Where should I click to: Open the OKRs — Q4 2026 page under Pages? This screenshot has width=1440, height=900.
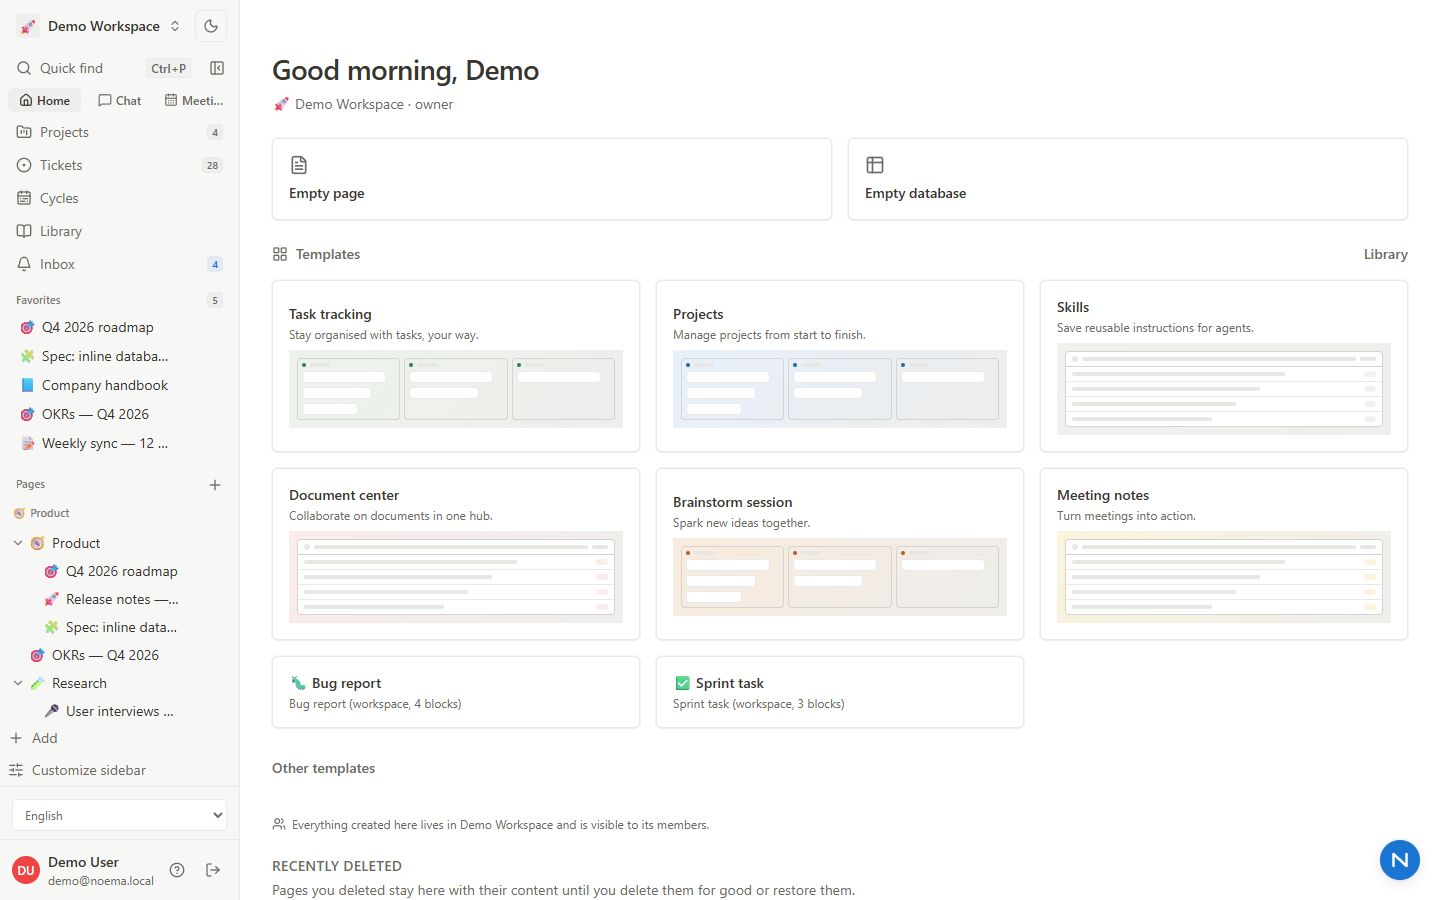pyautogui.click(x=120, y=655)
